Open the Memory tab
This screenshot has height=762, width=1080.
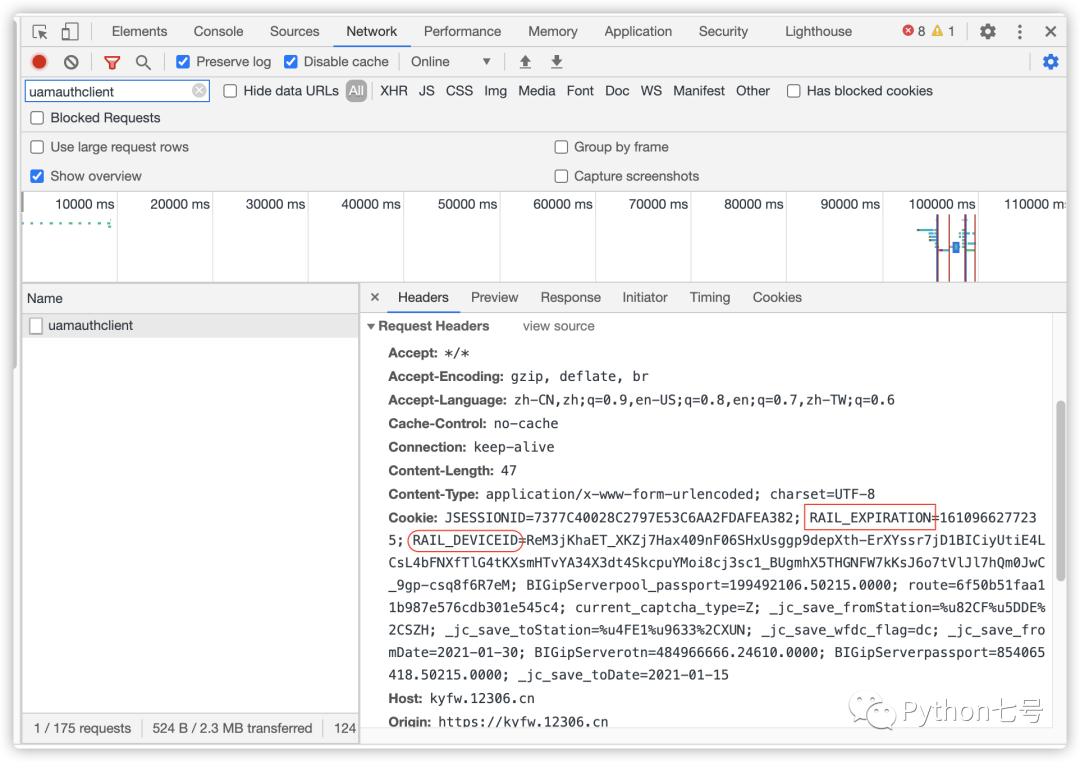552,32
